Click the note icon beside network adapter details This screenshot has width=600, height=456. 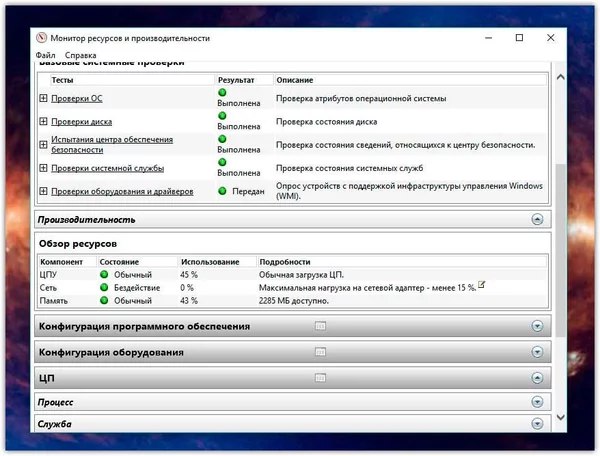481,286
